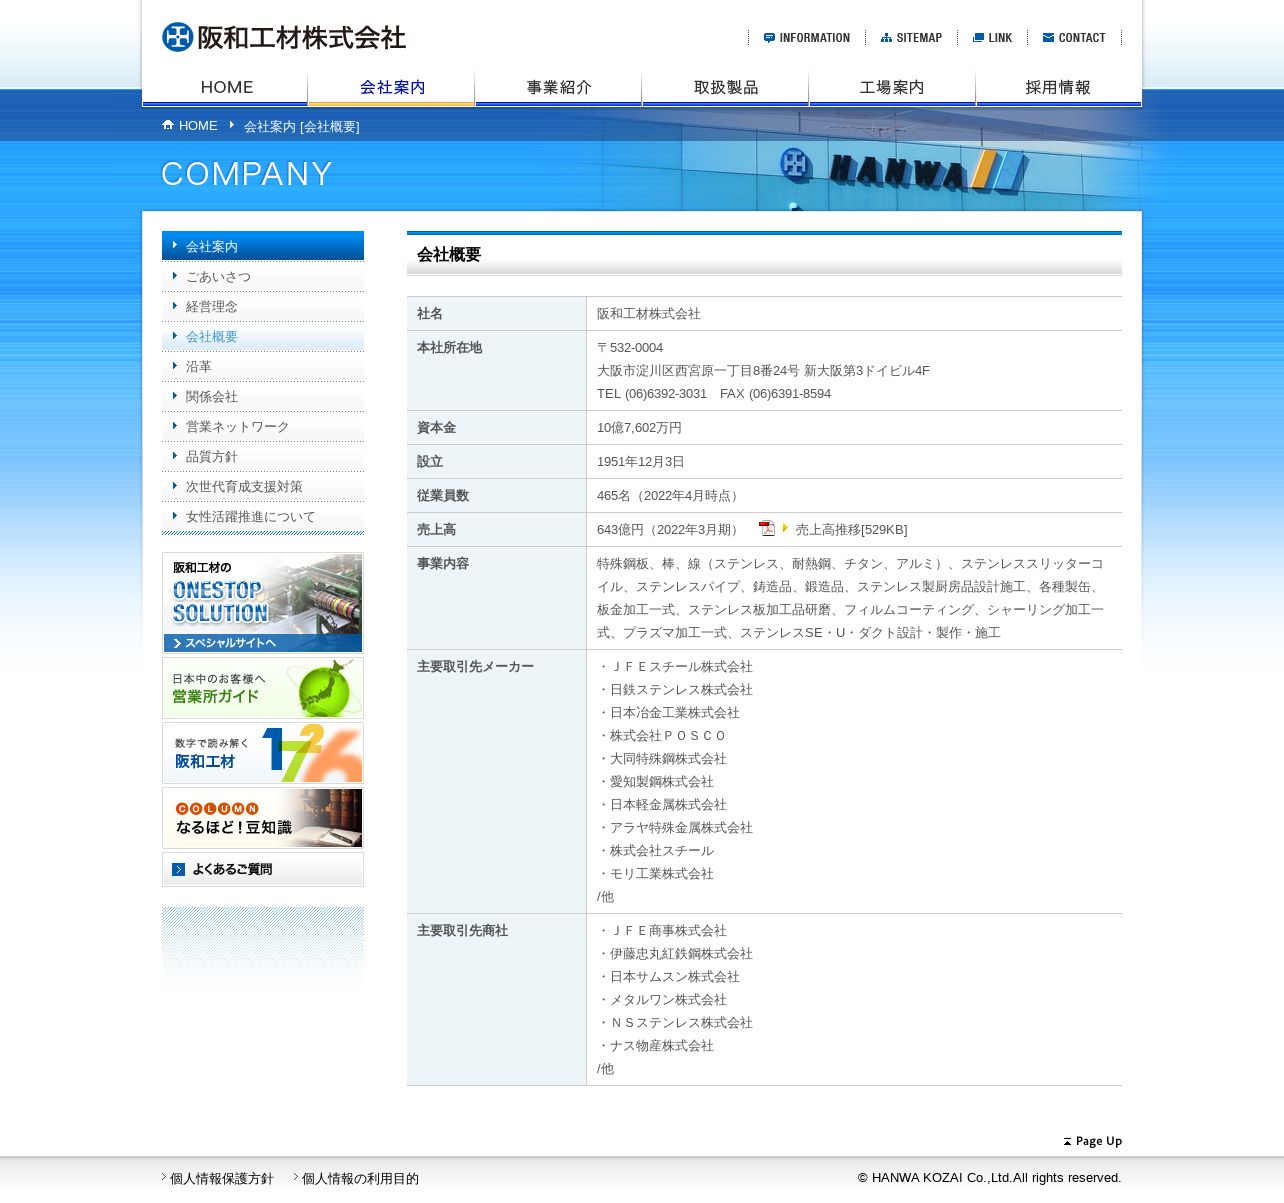Open 次世代育成支援対策 in sidebar menu
Screen dimensions: 1284x1203
(263, 487)
